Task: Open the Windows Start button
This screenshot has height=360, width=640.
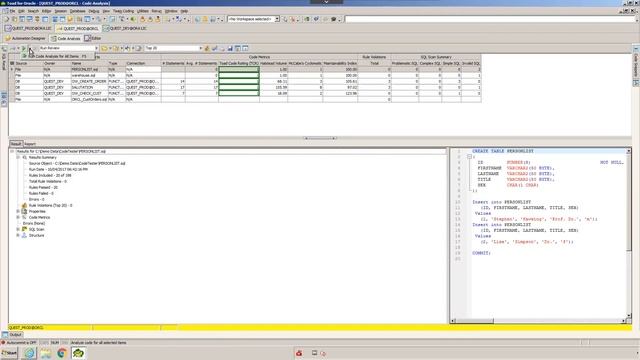Action: coord(9,353)
